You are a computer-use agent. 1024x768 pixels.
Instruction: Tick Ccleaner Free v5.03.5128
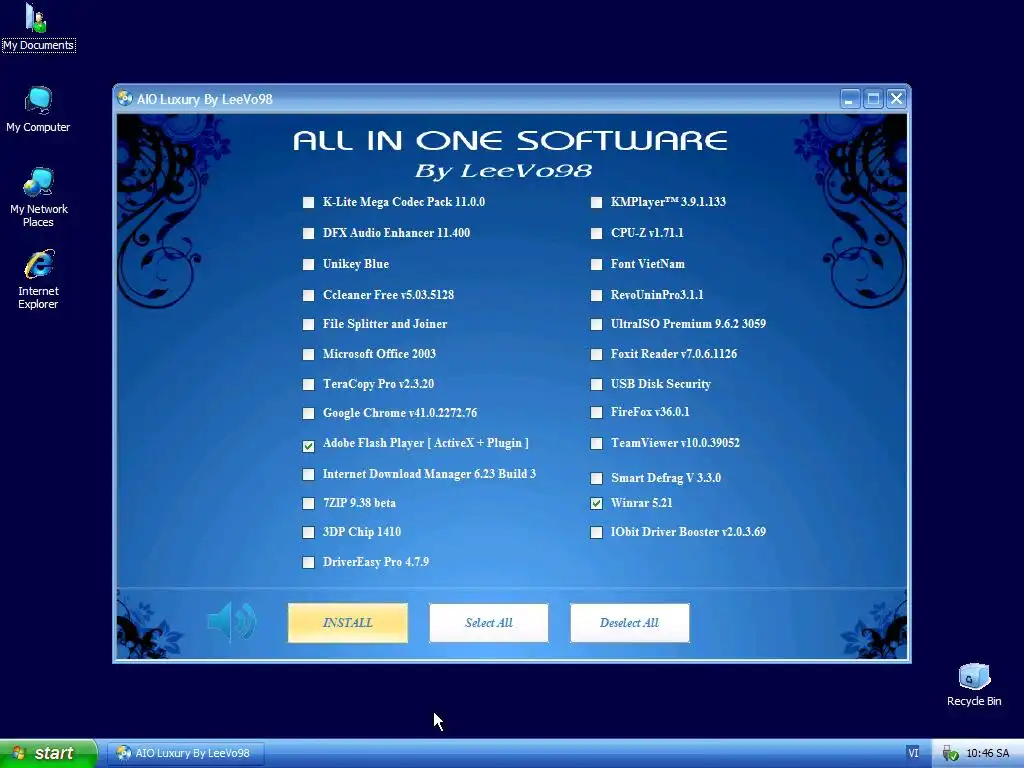pos(308,295)
